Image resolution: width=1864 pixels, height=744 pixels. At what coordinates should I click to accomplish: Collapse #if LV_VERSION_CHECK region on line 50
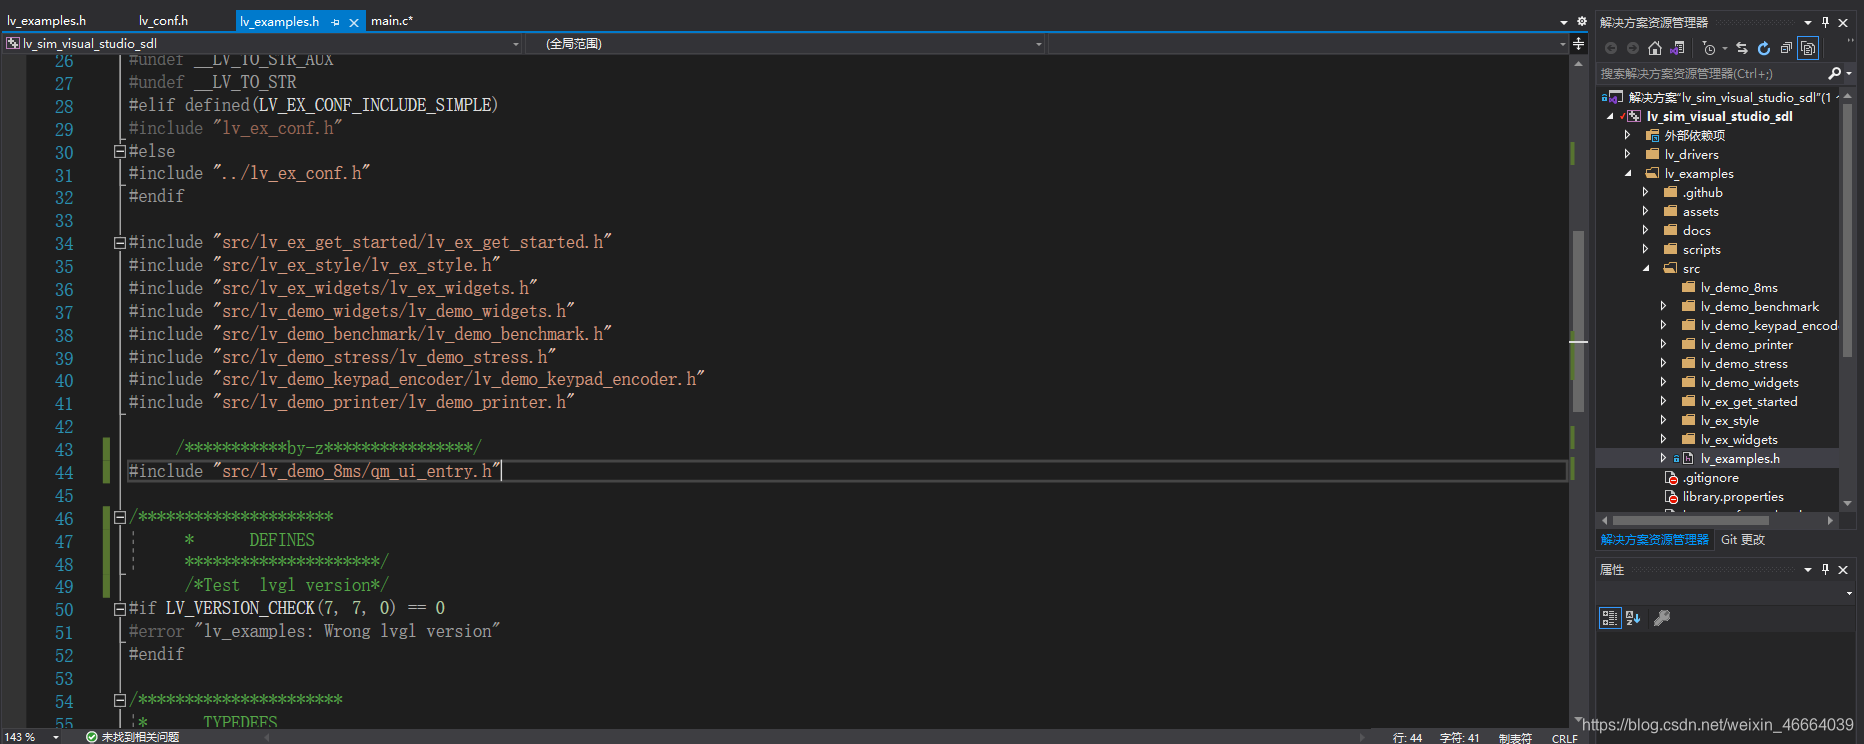pyautogui.click(x=120, y=609)
